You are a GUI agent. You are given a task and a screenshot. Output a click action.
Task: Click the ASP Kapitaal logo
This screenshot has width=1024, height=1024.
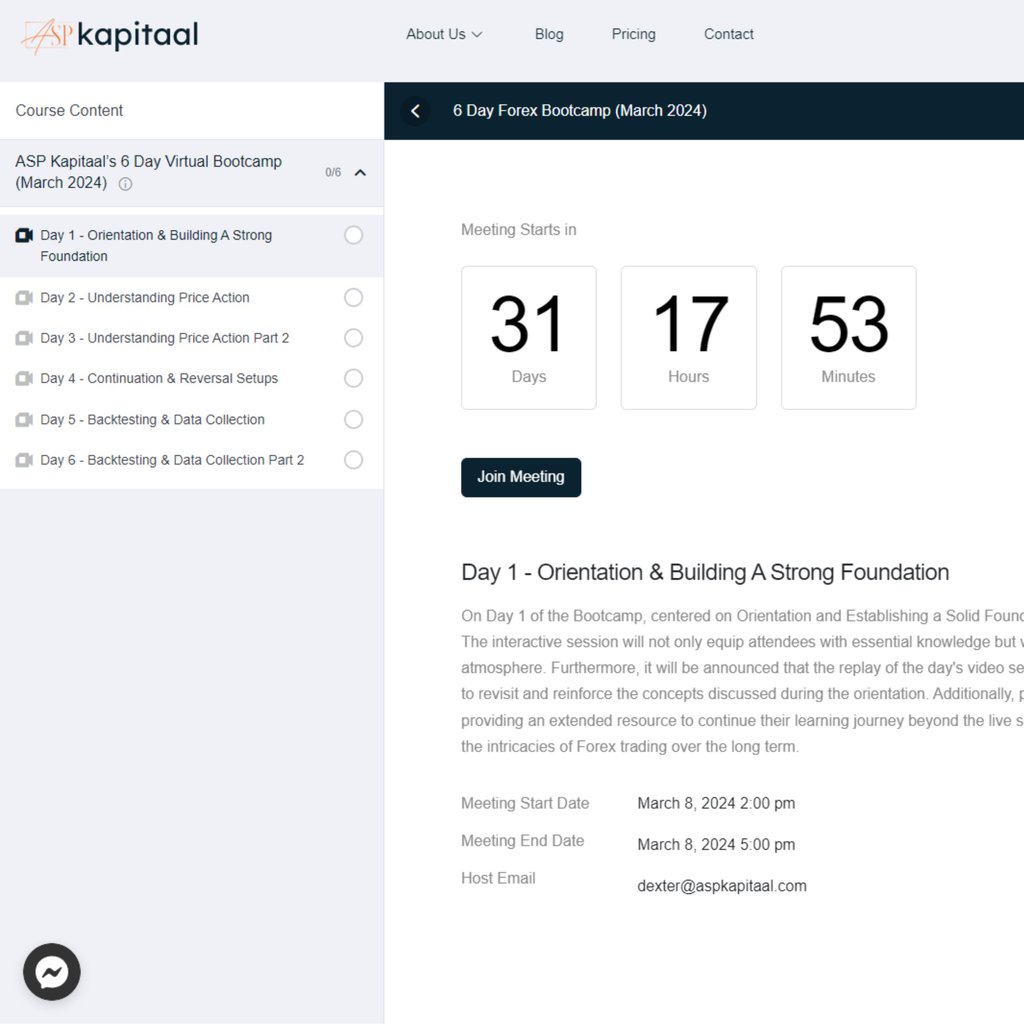pos(110,35)
